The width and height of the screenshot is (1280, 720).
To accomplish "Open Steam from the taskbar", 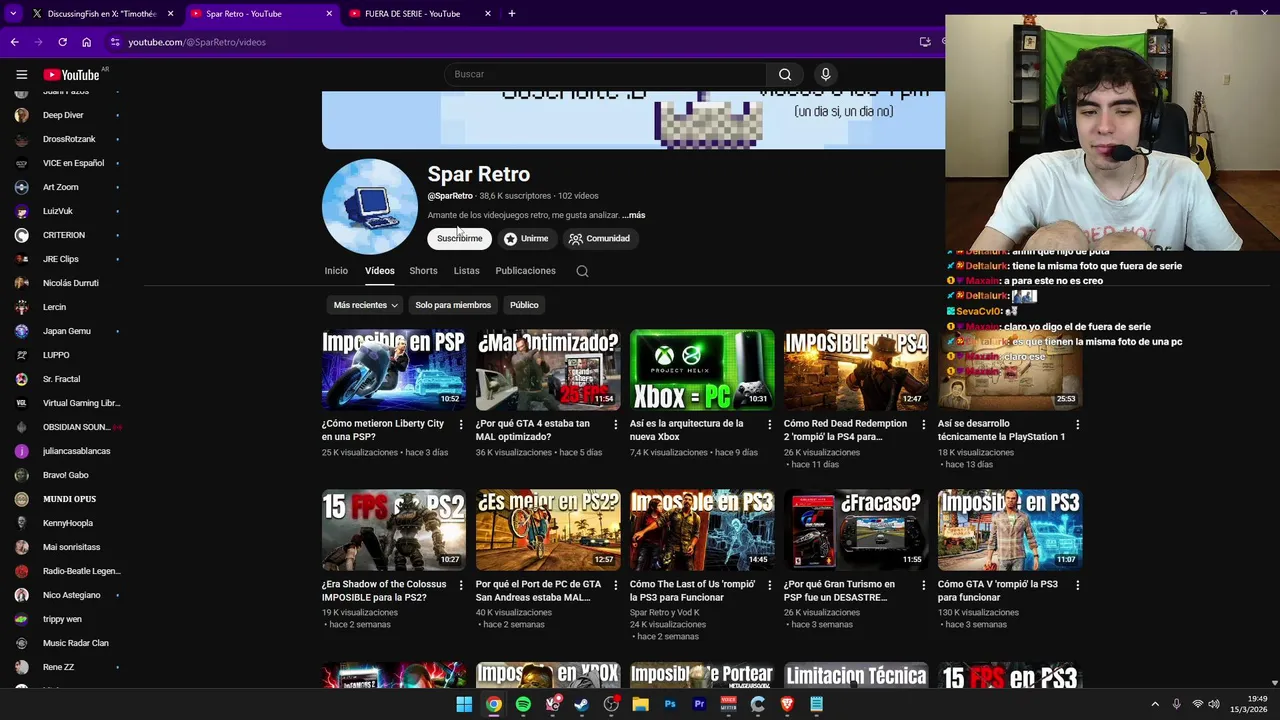I will 581,704.
